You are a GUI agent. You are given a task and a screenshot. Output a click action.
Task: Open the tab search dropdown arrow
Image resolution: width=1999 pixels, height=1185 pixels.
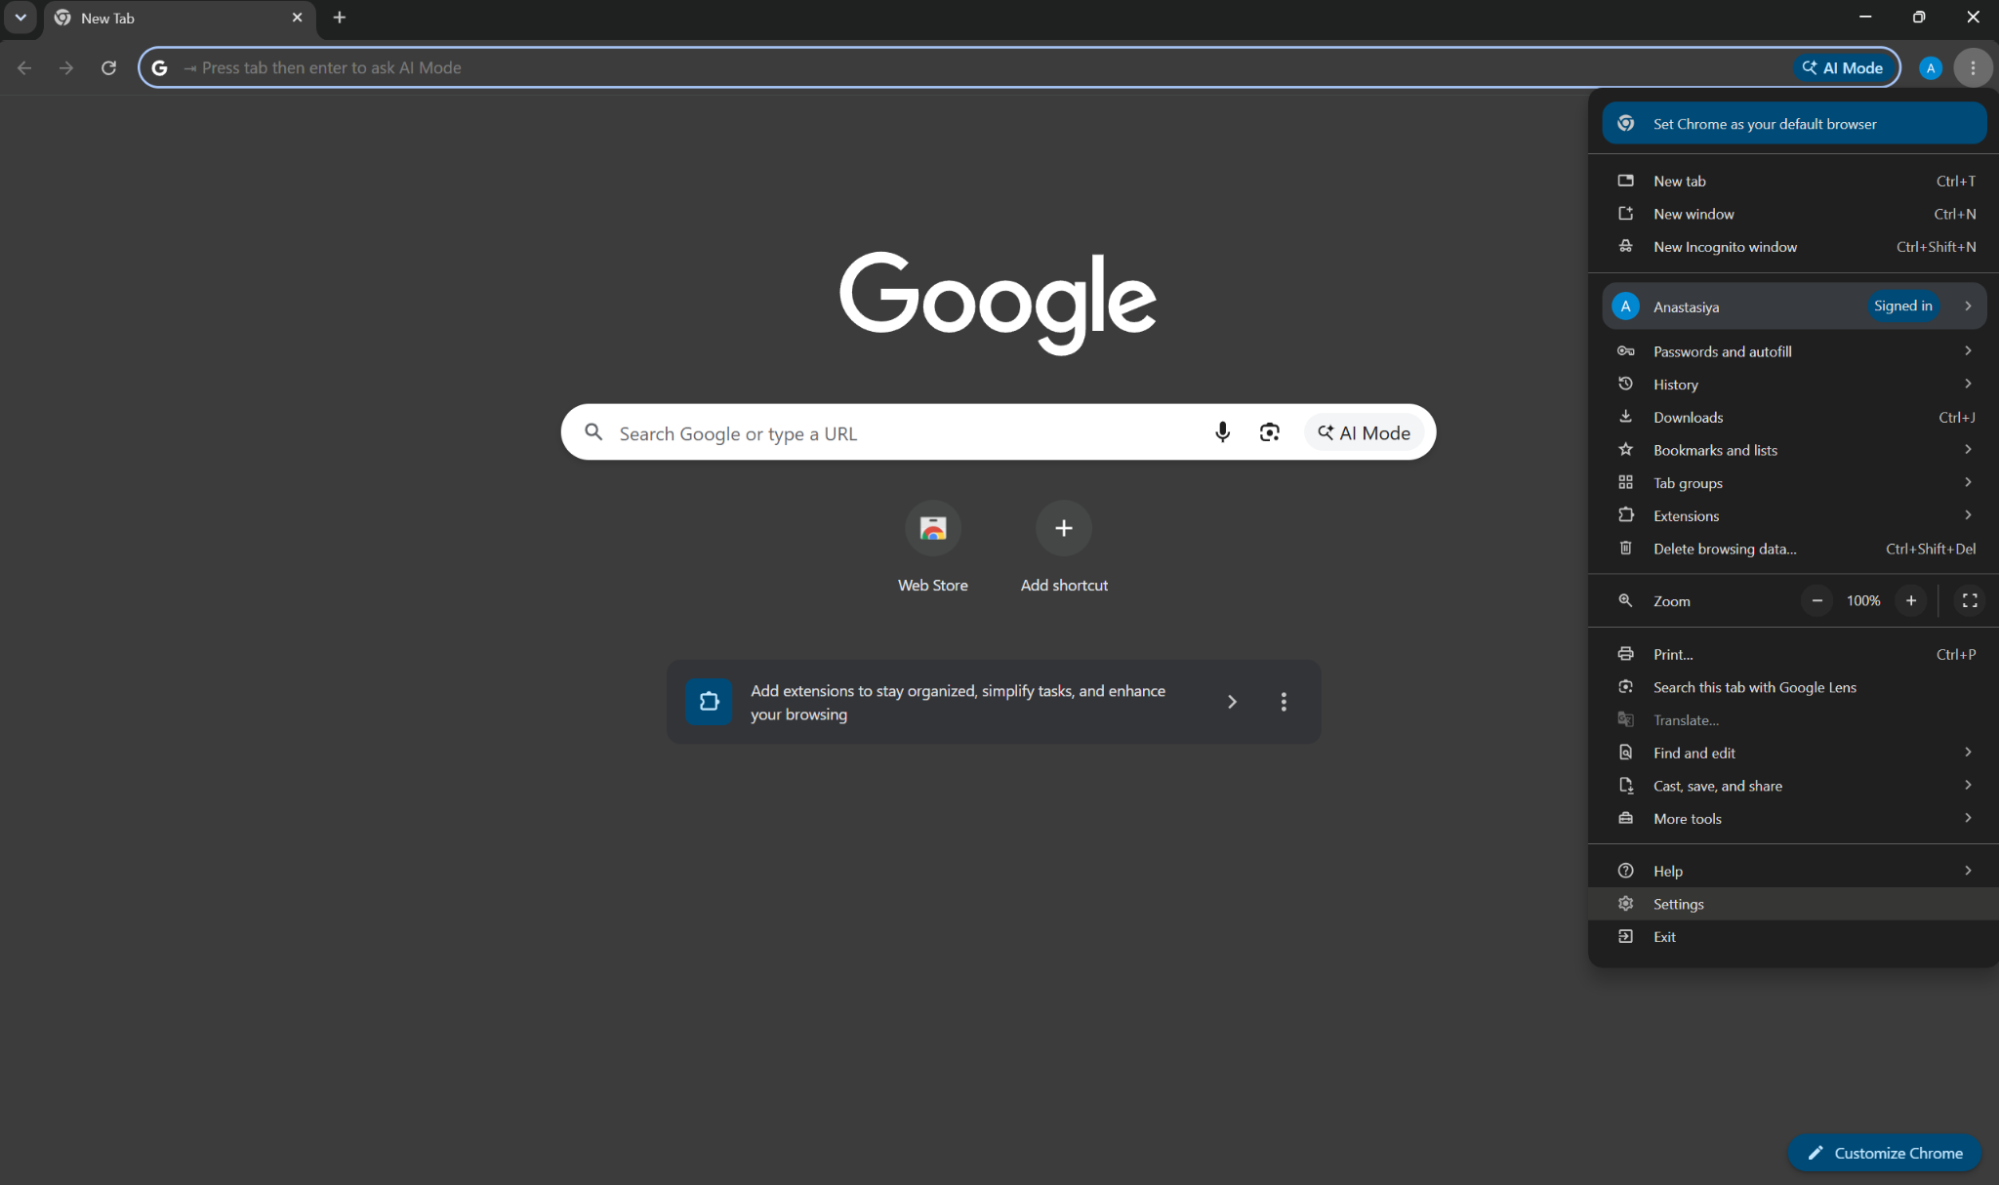(x=20, y=18)
